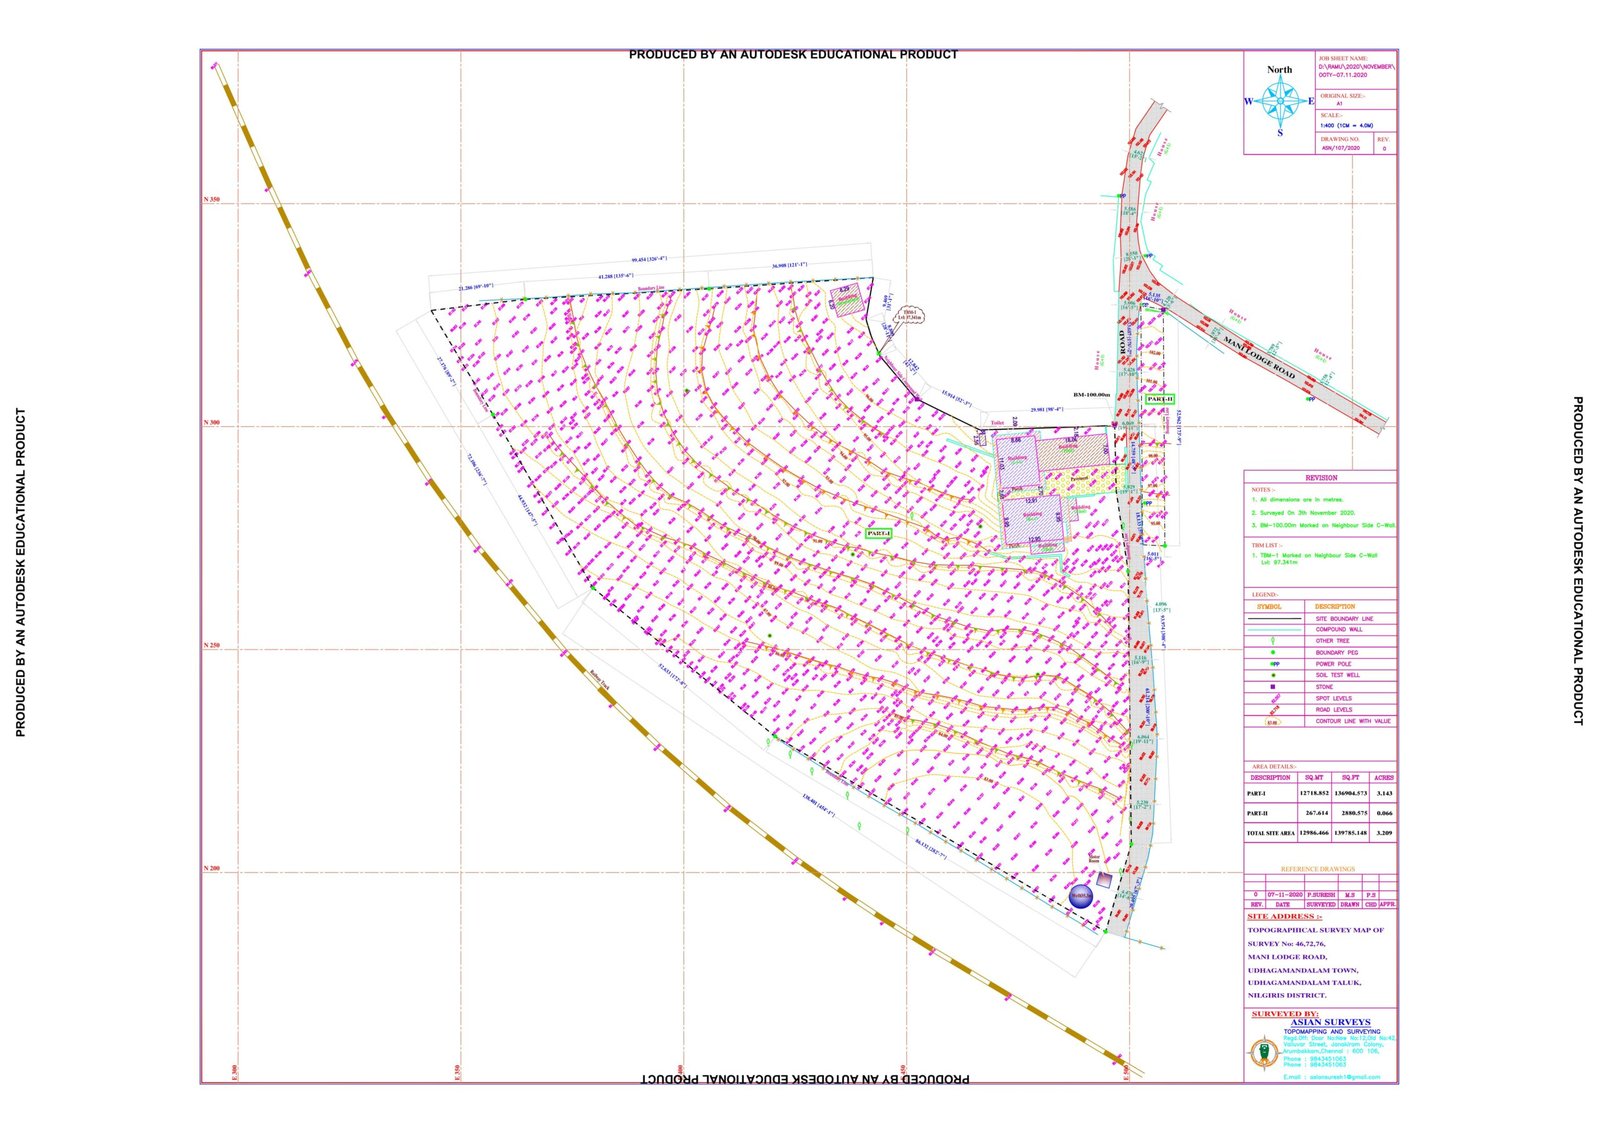Click the TBM-1 cloud callout bubble
The image size is (1600, 1132).
(x=910, y=316)
